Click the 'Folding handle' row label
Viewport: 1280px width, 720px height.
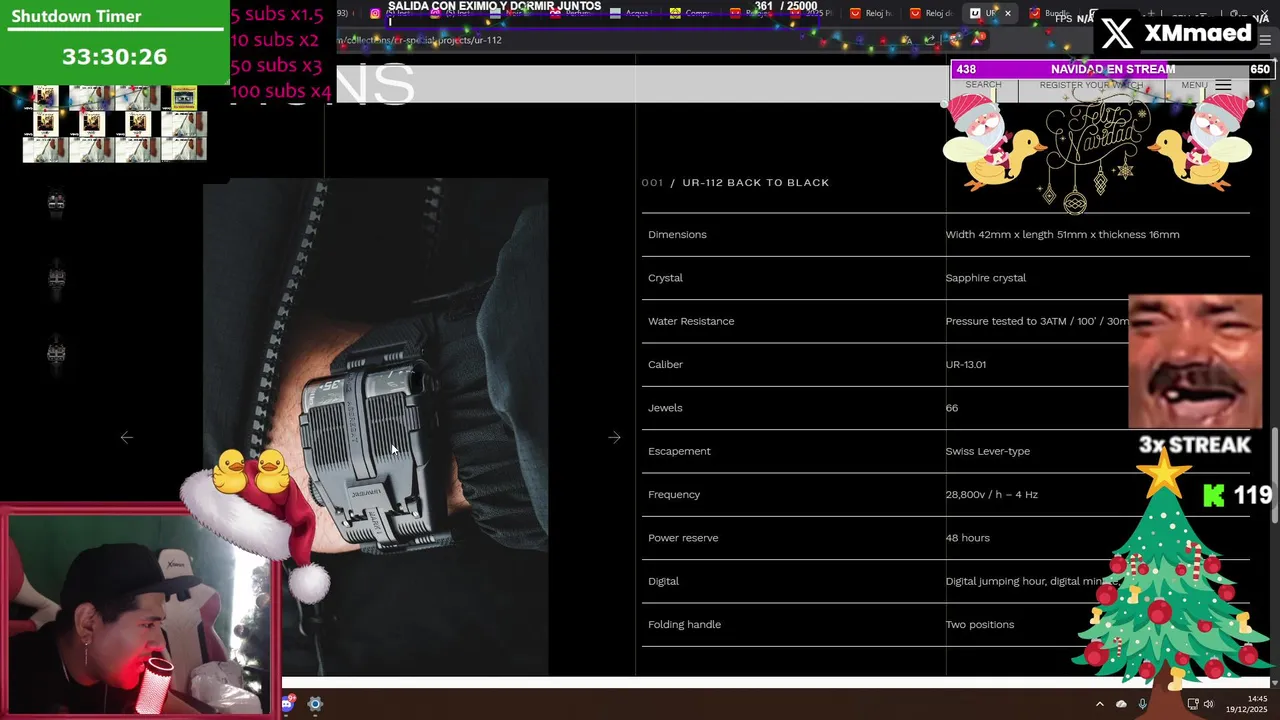pyautogui.click(x=684, y=624)
